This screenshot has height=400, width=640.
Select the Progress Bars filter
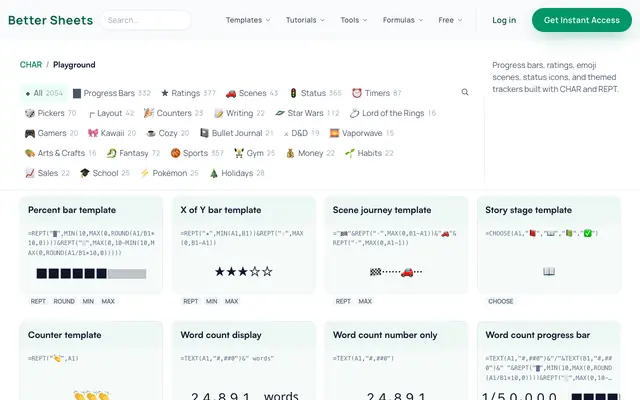(112, 93)
